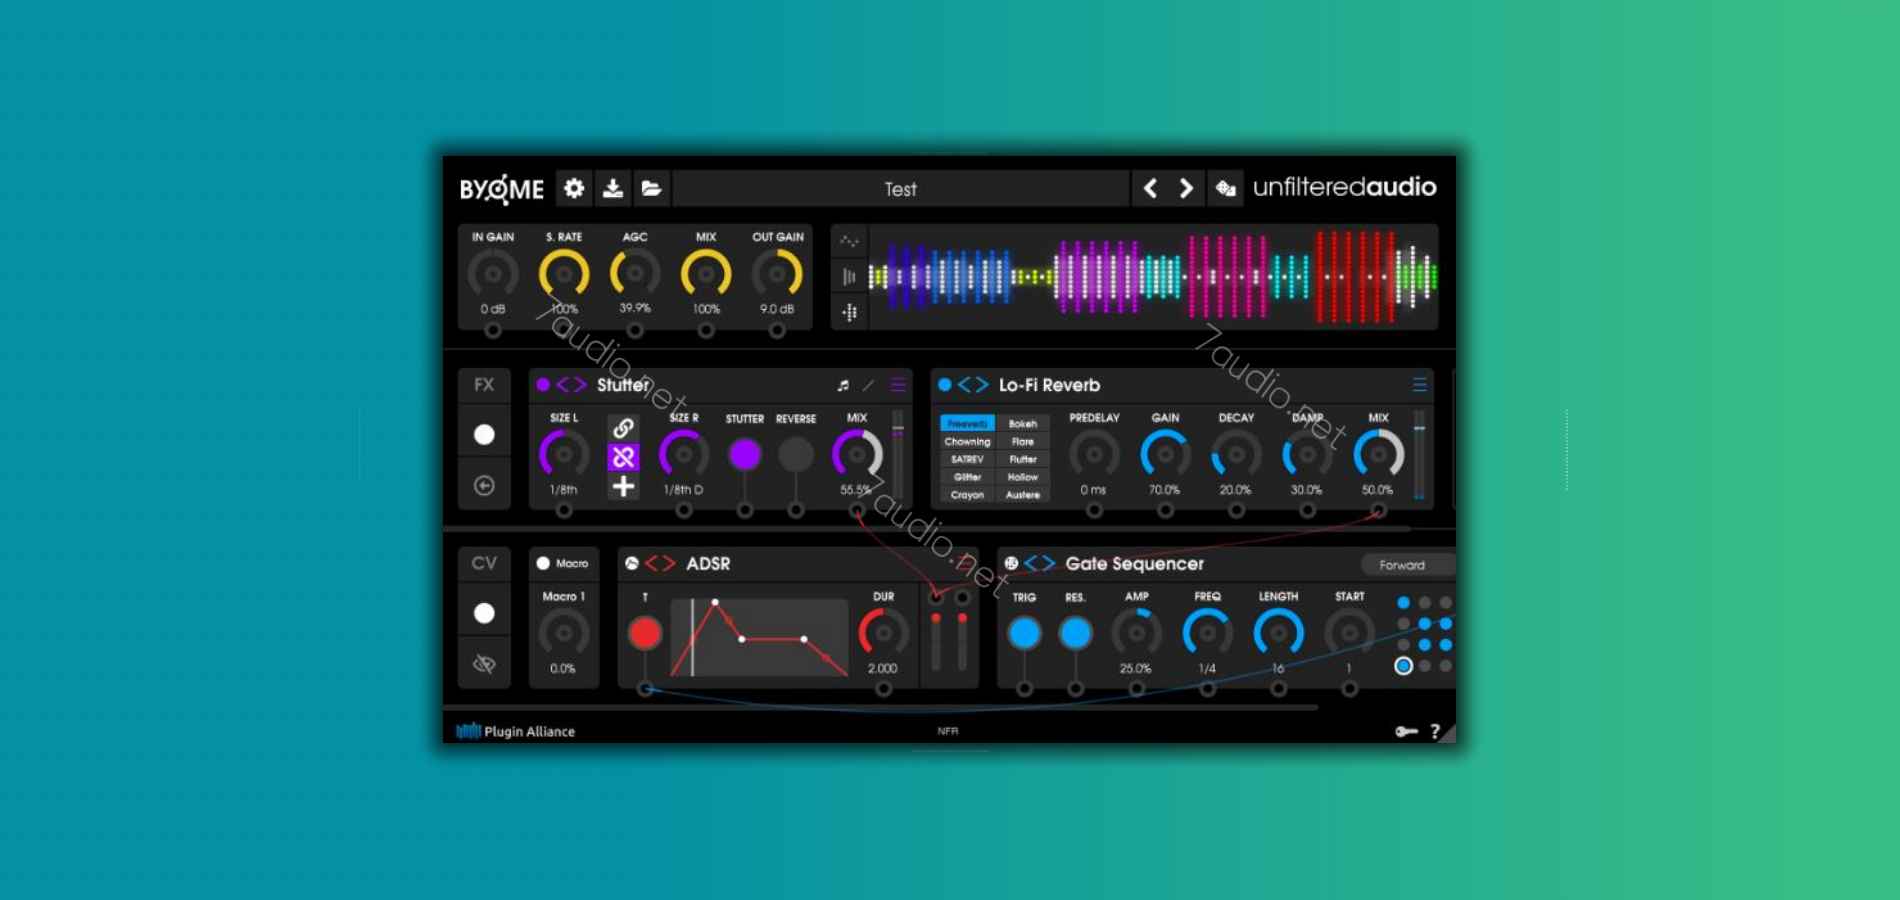Click the Lo-Fi Reverb swap arrows
The image size is (1900, 900).
tap(972, 385)
